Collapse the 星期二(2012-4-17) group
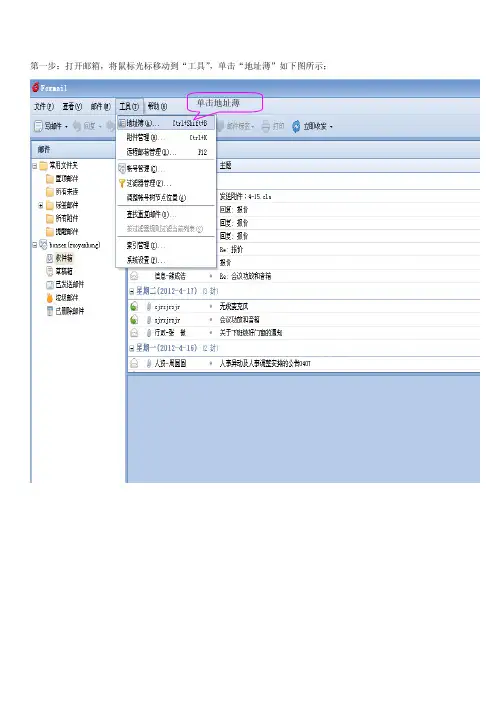 point(132,291)
